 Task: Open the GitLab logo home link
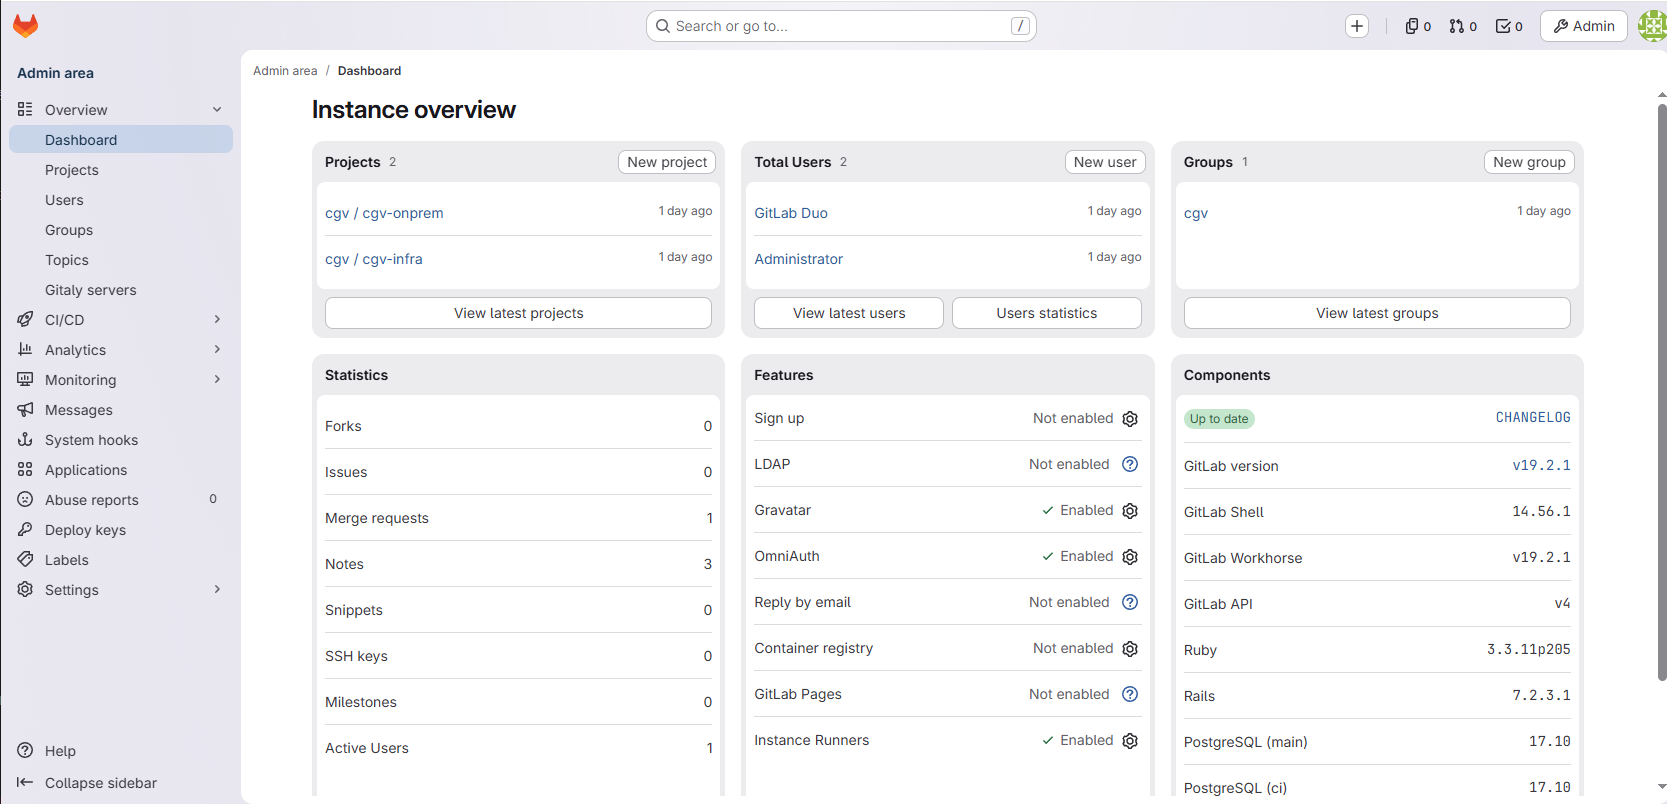point(26,26)
